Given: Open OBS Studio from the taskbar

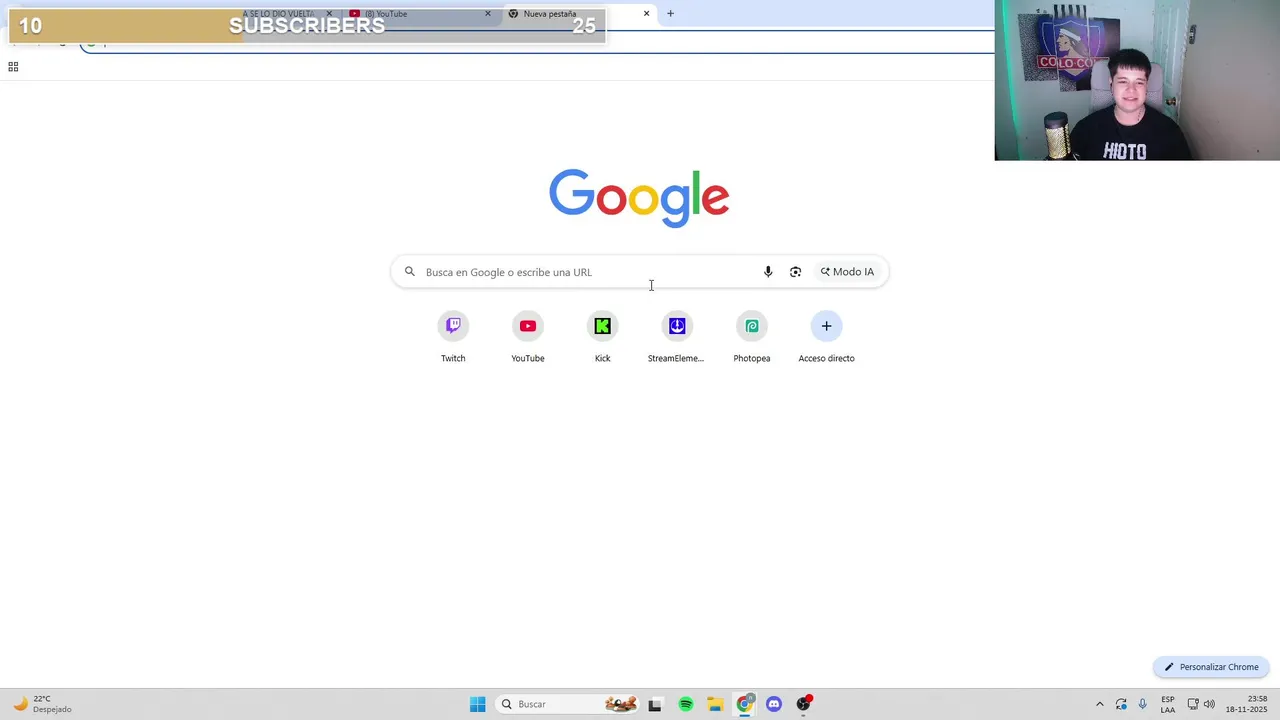Looking at the screenshot, I should 803,704.
